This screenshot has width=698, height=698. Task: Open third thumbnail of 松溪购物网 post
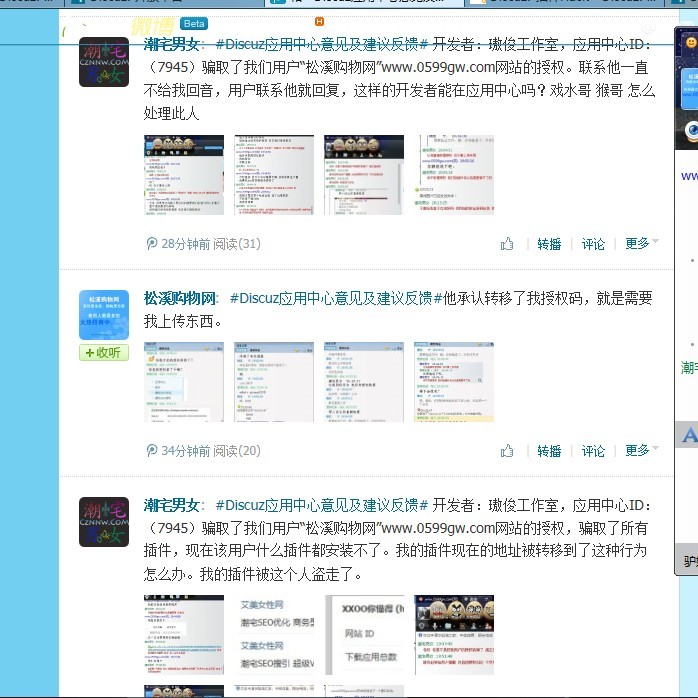(x=364, y=382)
